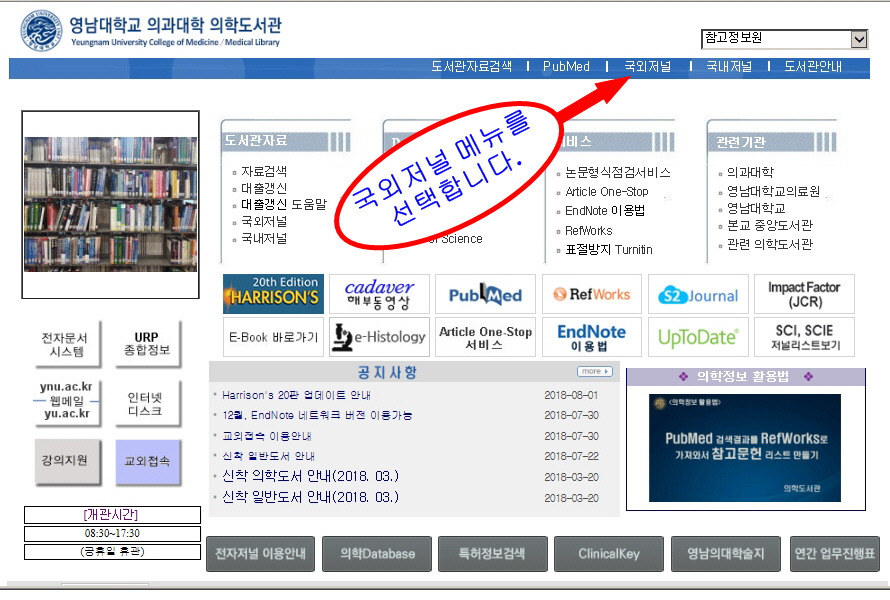Open EndNote 이용법 banner
Image resolution: width=890 pixels, height=600 pixels.
[591, 337]
